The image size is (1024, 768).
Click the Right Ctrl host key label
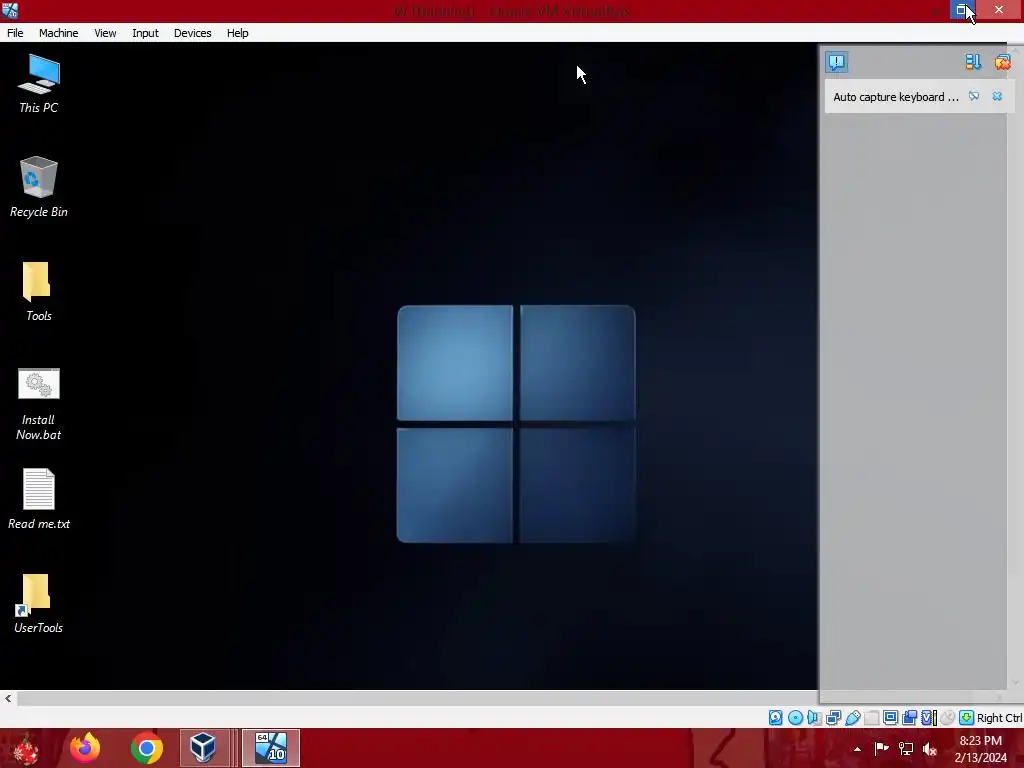click(x=999, y=718)
